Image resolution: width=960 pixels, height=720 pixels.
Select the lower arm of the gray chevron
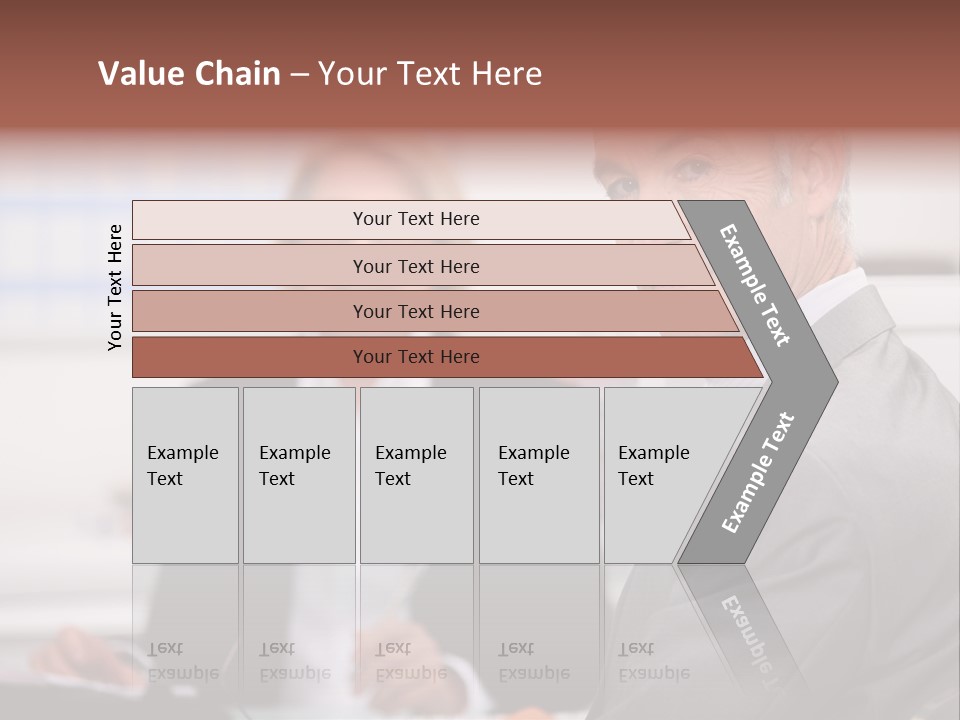coord(757,473)
